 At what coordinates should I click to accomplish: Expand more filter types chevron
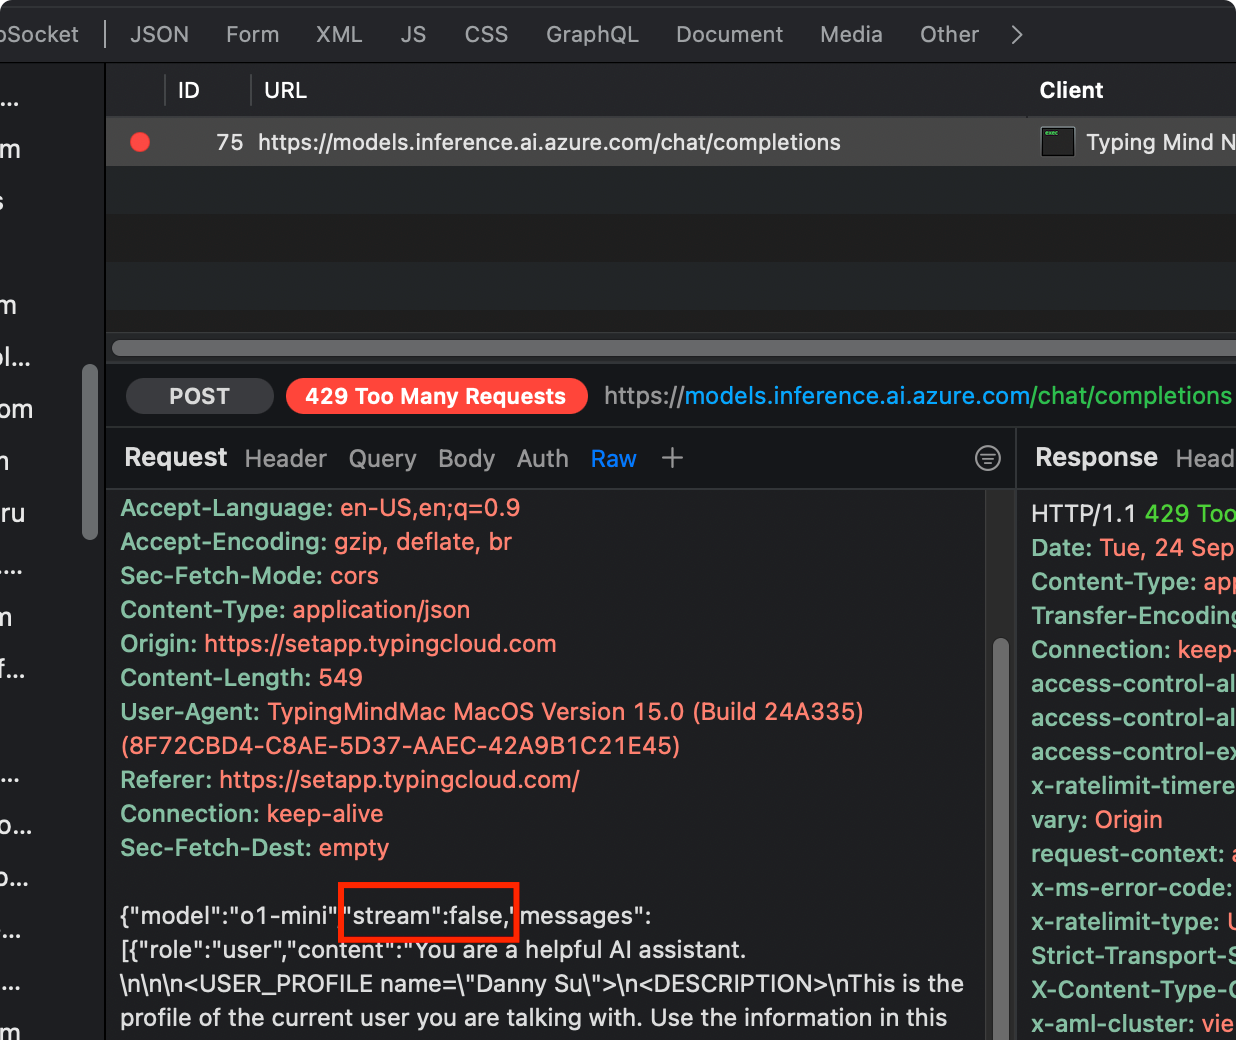(x=1017, y=35)
